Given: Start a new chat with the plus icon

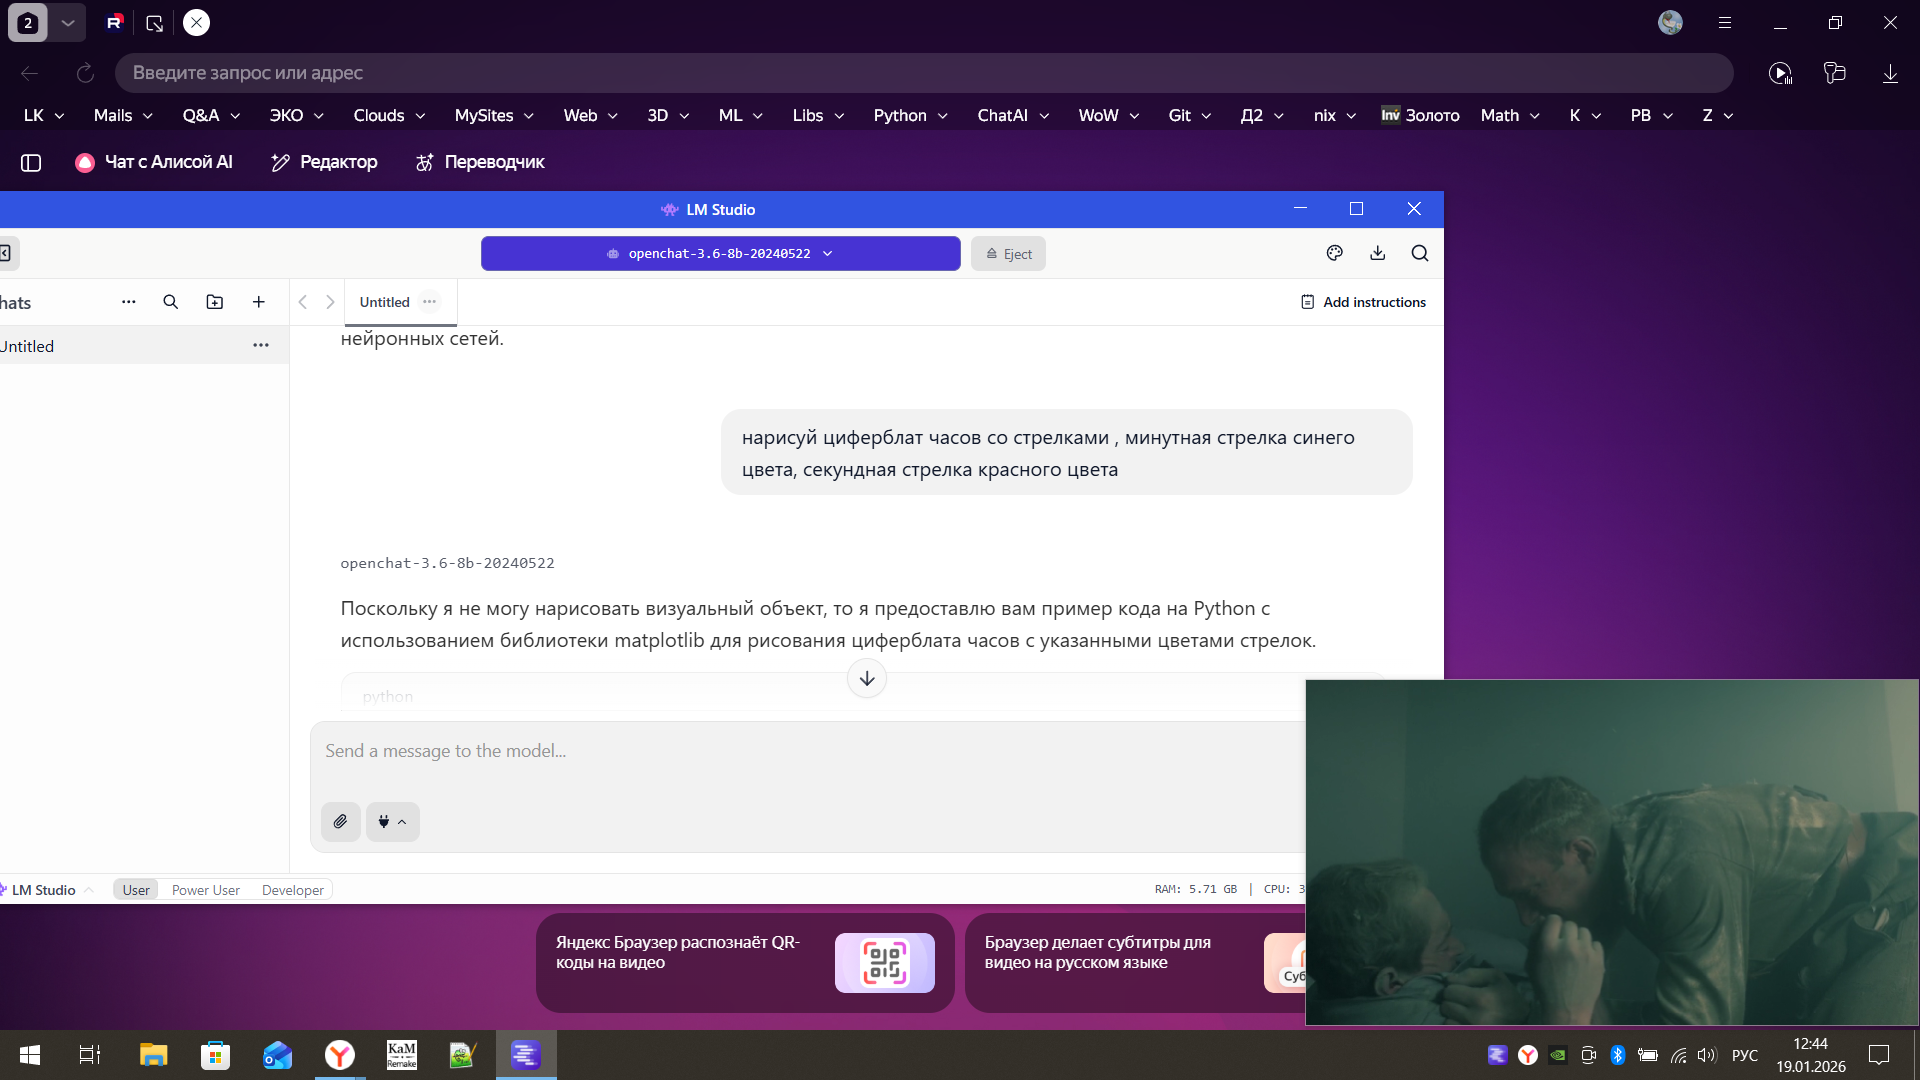Looking at the screenshot, I should (259, 302).
